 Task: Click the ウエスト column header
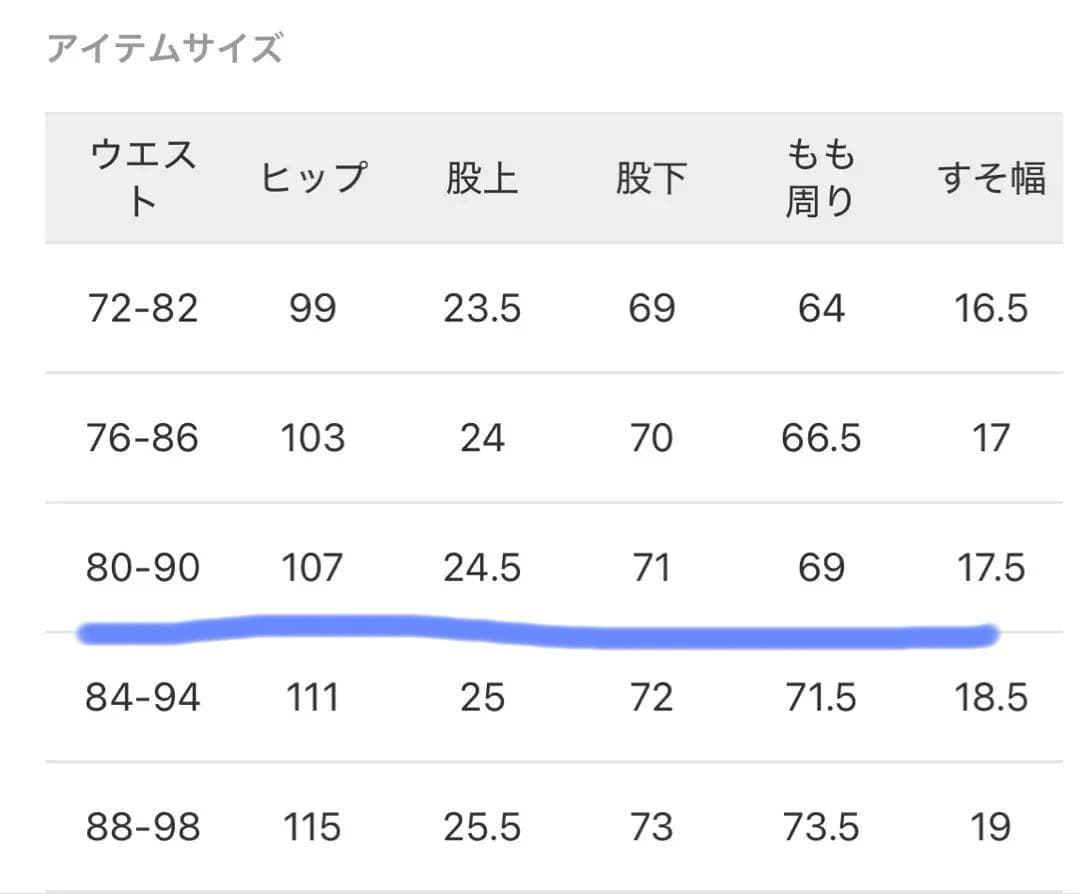click(143, 178)
